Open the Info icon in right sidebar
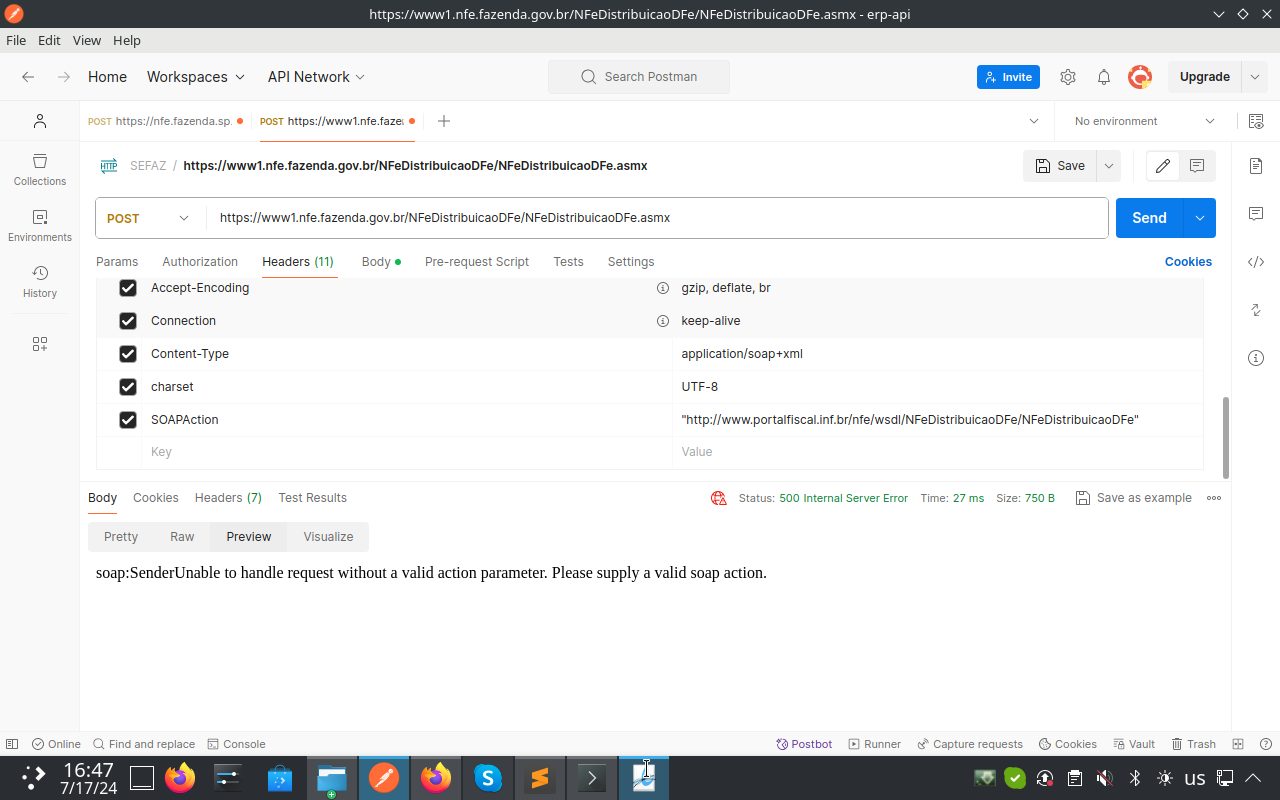 [1256, 358]
